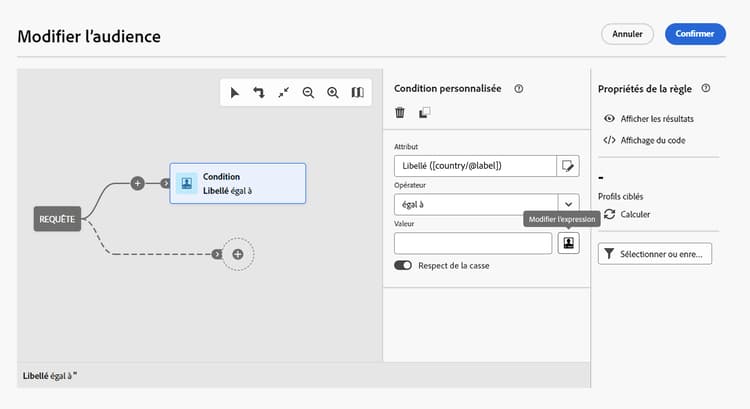Image resolution: width=750 pixels, height=409 pixels.
Task: Click the Confirmer button
Action: [695, 34]
